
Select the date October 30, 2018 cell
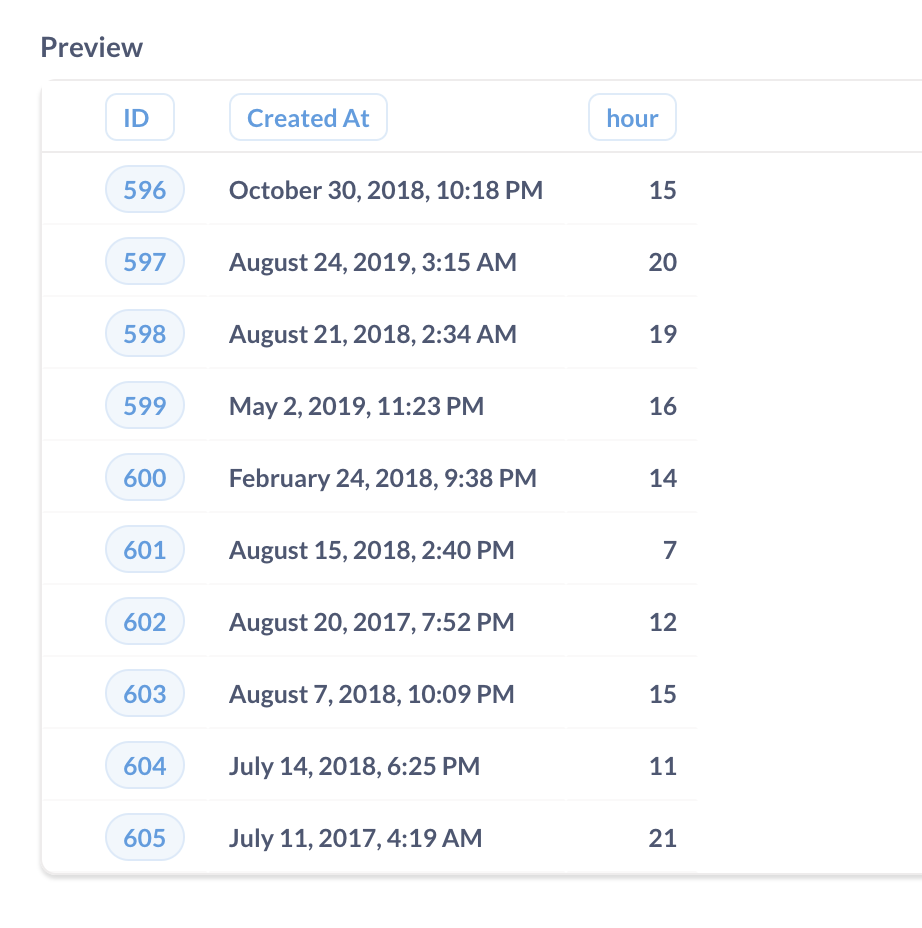click(x=385, y=189)
